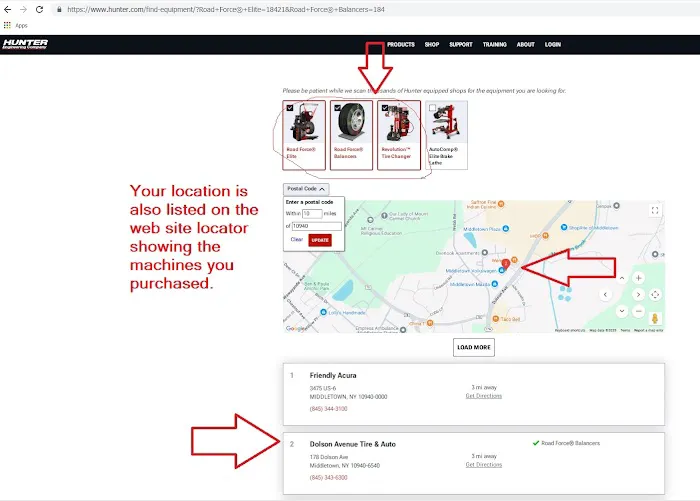Click Report a map error link

(649, 330)
